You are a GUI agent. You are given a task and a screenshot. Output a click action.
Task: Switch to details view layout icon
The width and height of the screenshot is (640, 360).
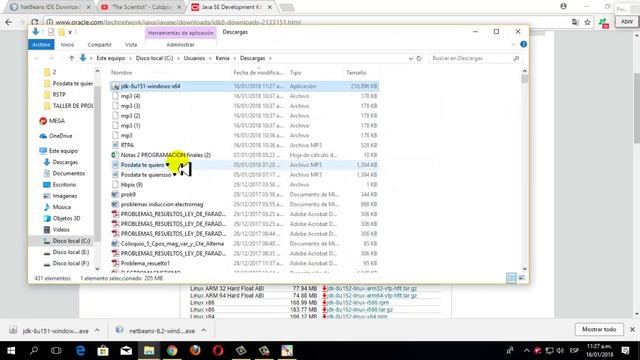pos(511,278)
